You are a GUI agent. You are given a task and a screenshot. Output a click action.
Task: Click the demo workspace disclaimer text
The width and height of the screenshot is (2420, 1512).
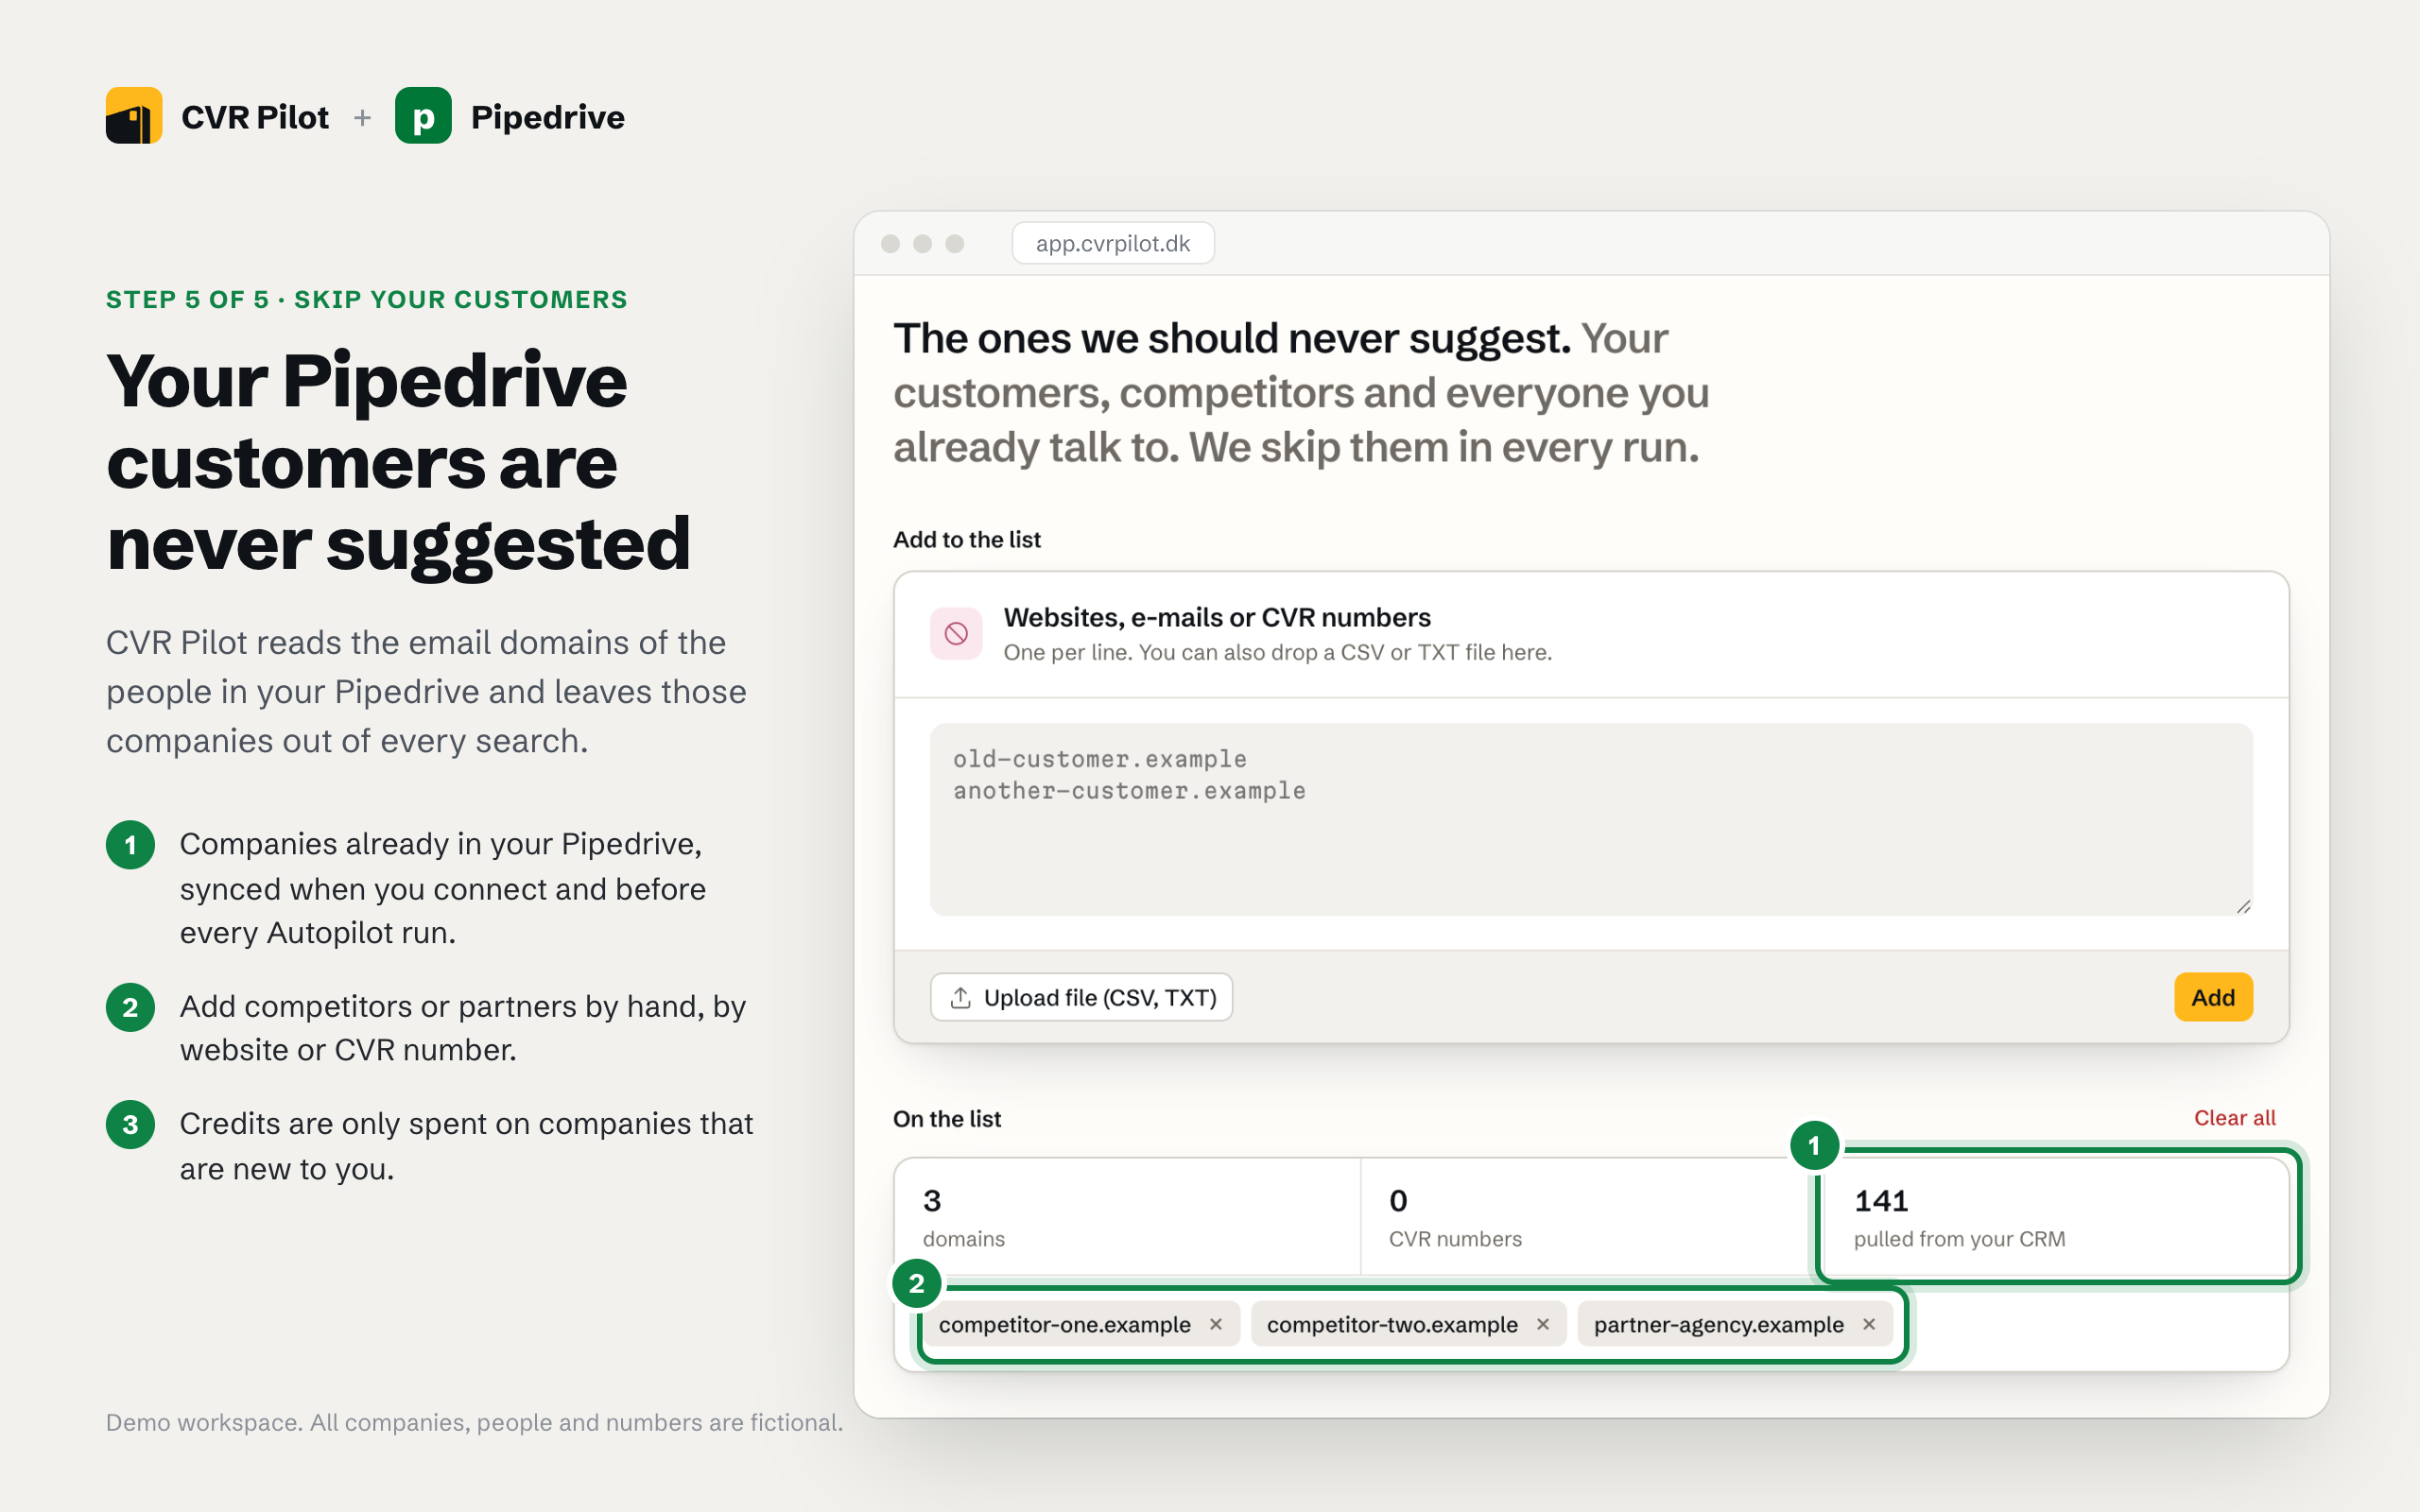pos(474,1422)
